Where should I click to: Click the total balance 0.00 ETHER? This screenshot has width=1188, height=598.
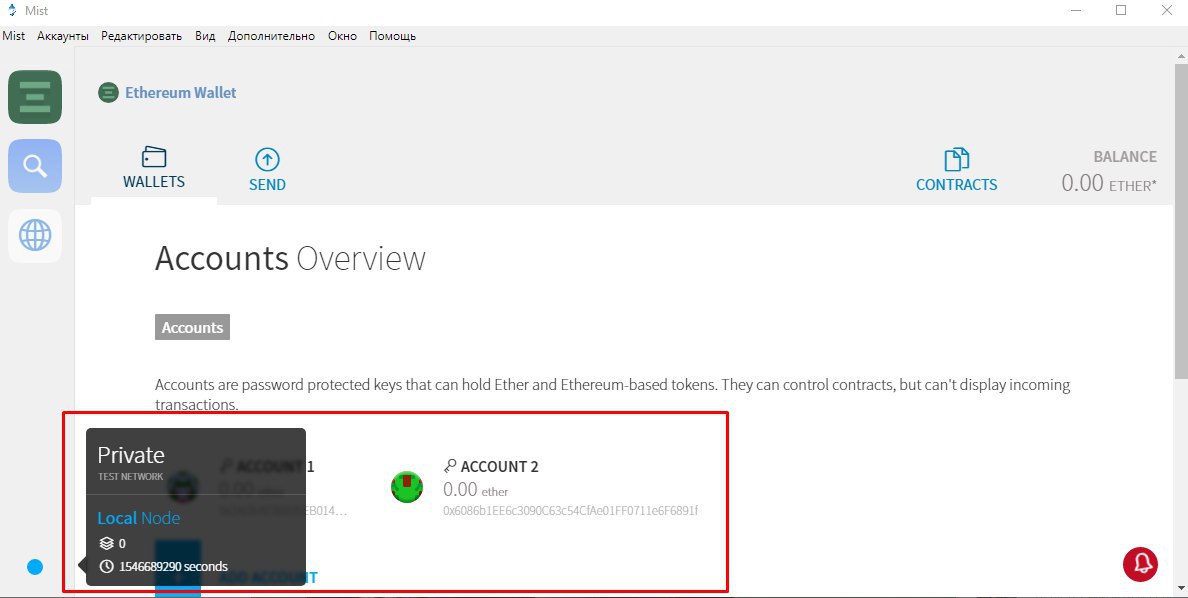[x=1108, y=183]
